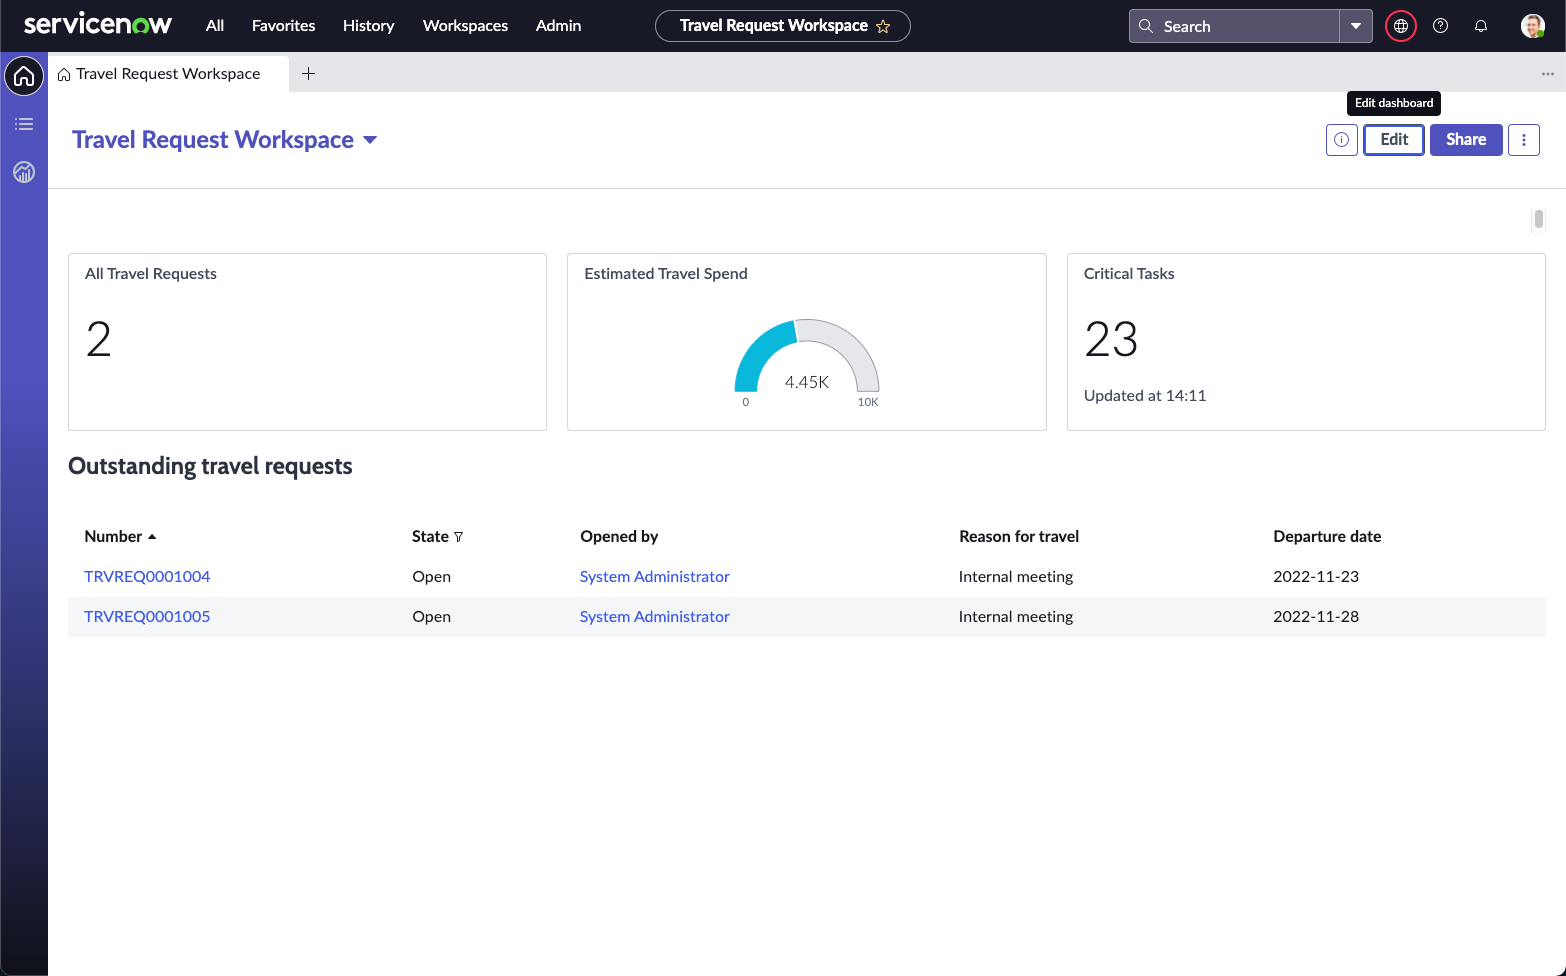The height and width of the screenshot is (976, 1566).
Task: Click the Outstanding travel requests heading
Action: pos(210,467)
